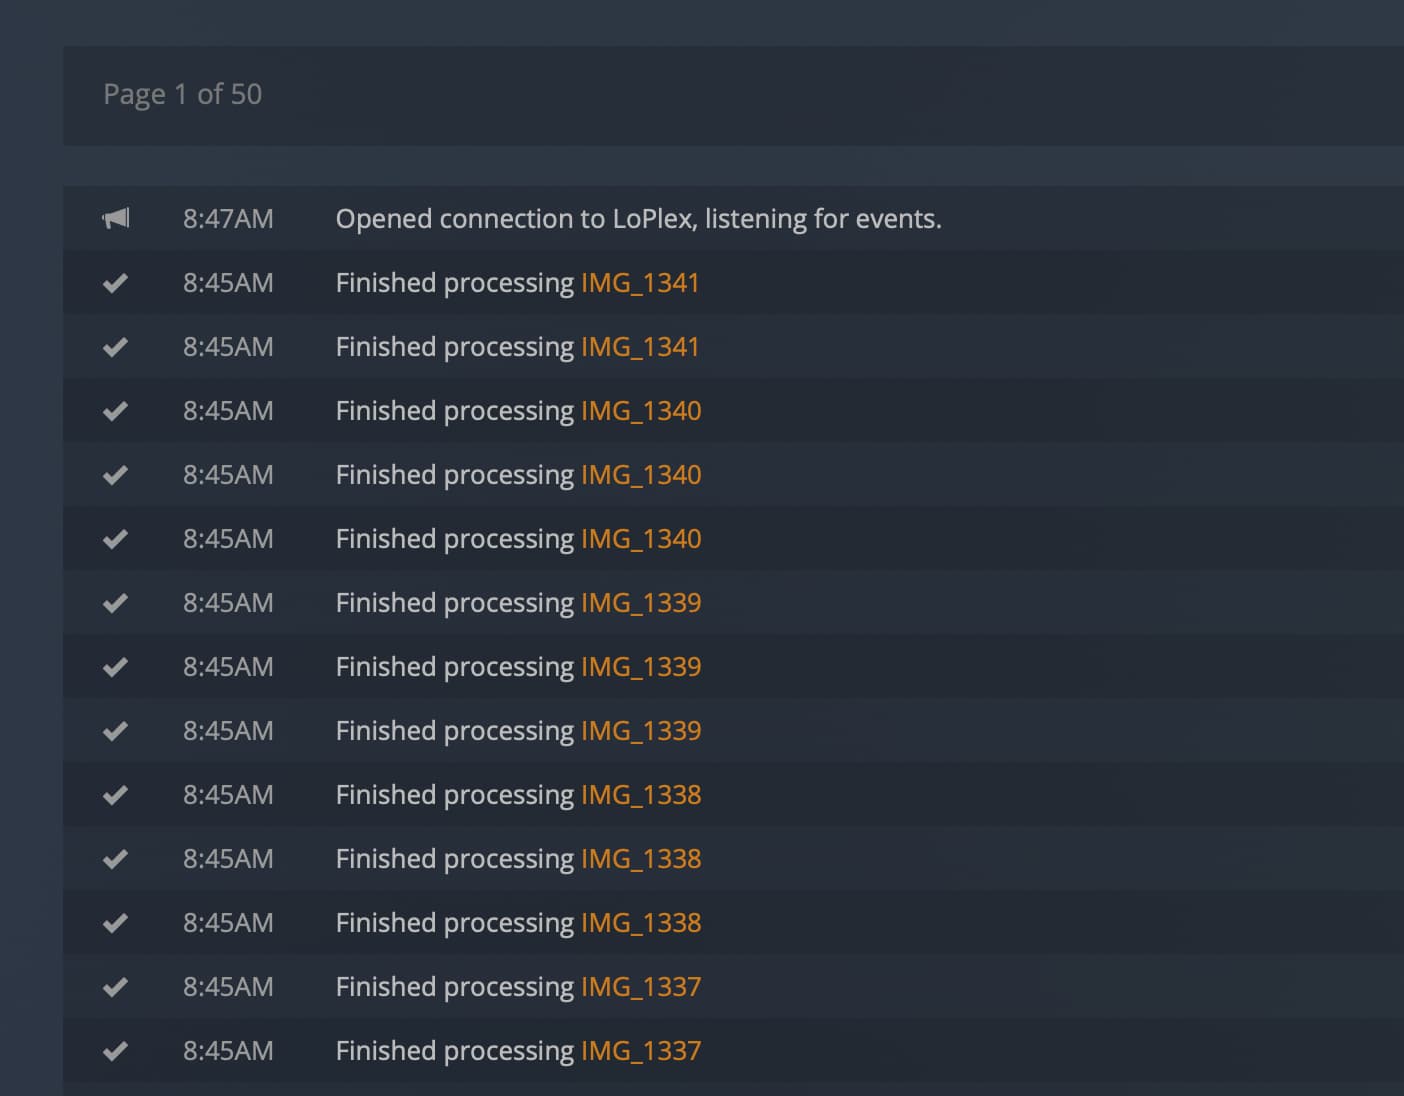Open the topmost IMG_1341 link

[640, 283]
